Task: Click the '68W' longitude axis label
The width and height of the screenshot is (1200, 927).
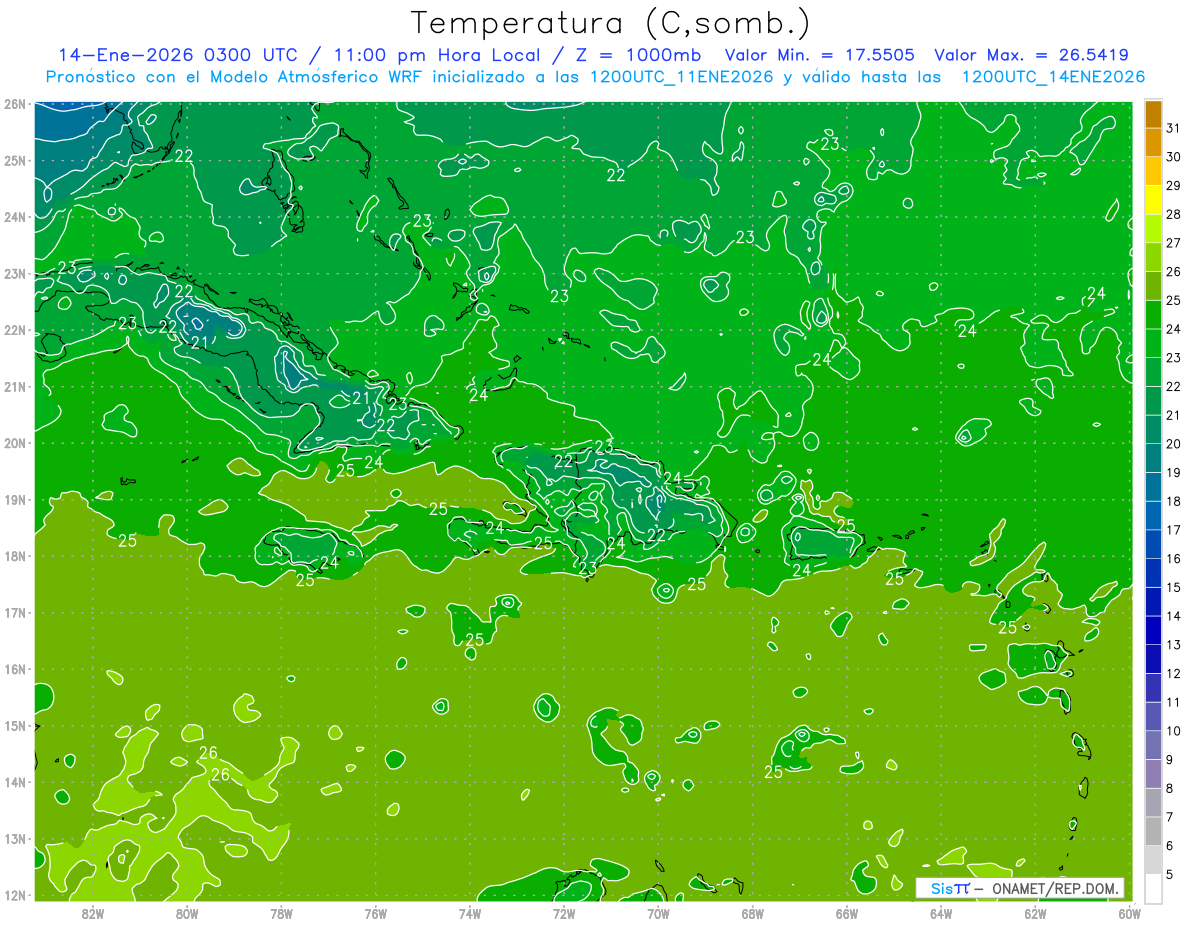Action: pyautogui.click(x=752, y=912)
